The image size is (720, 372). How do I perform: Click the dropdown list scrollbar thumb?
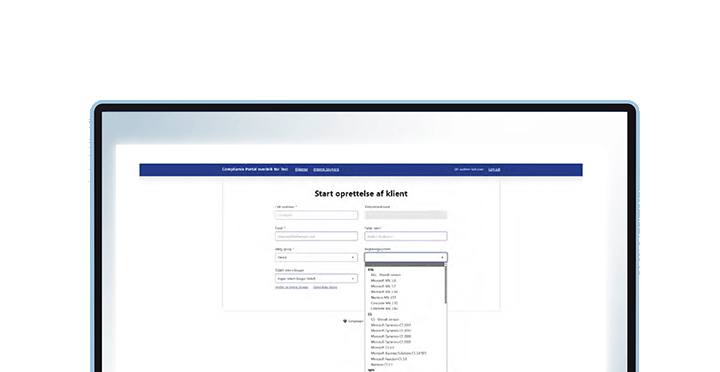(445, 285)
